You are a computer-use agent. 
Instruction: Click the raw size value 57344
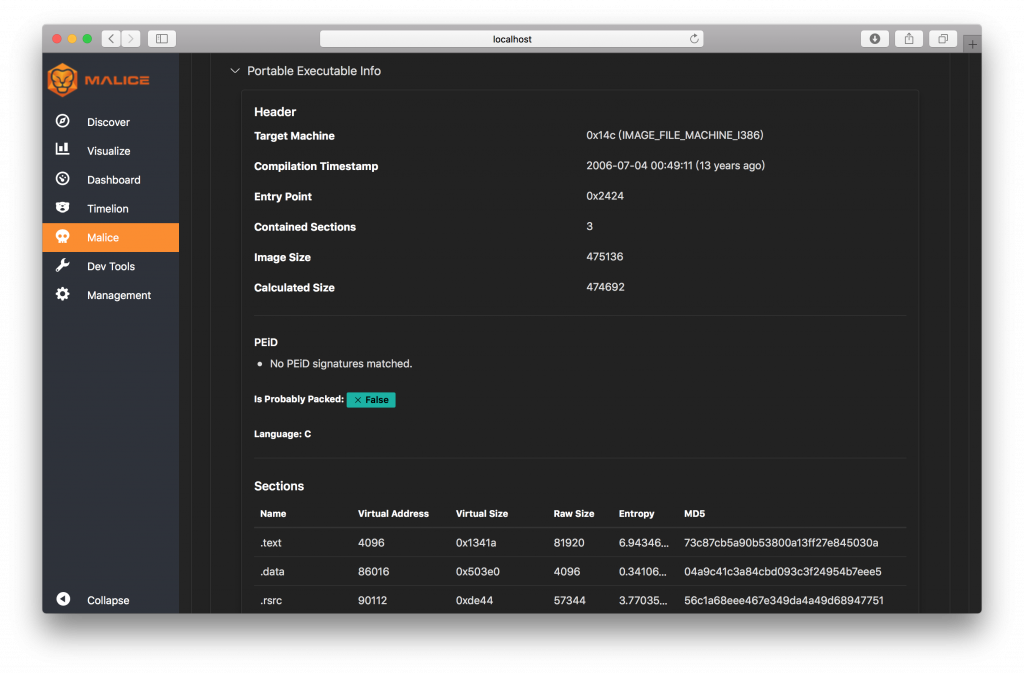[x=569, y=600]
